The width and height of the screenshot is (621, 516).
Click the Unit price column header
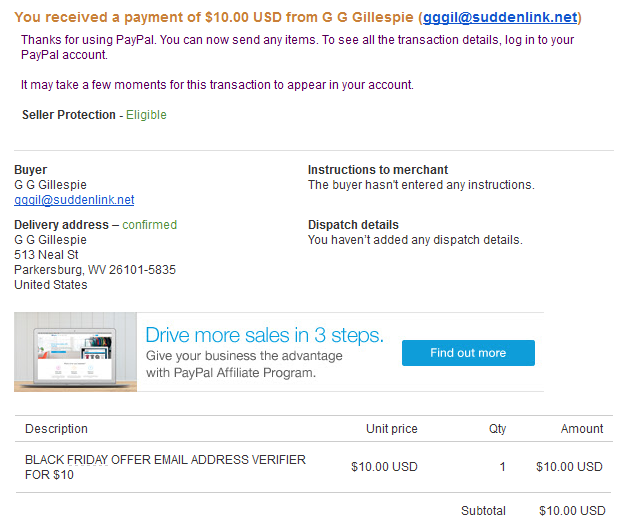click(392, 428)
